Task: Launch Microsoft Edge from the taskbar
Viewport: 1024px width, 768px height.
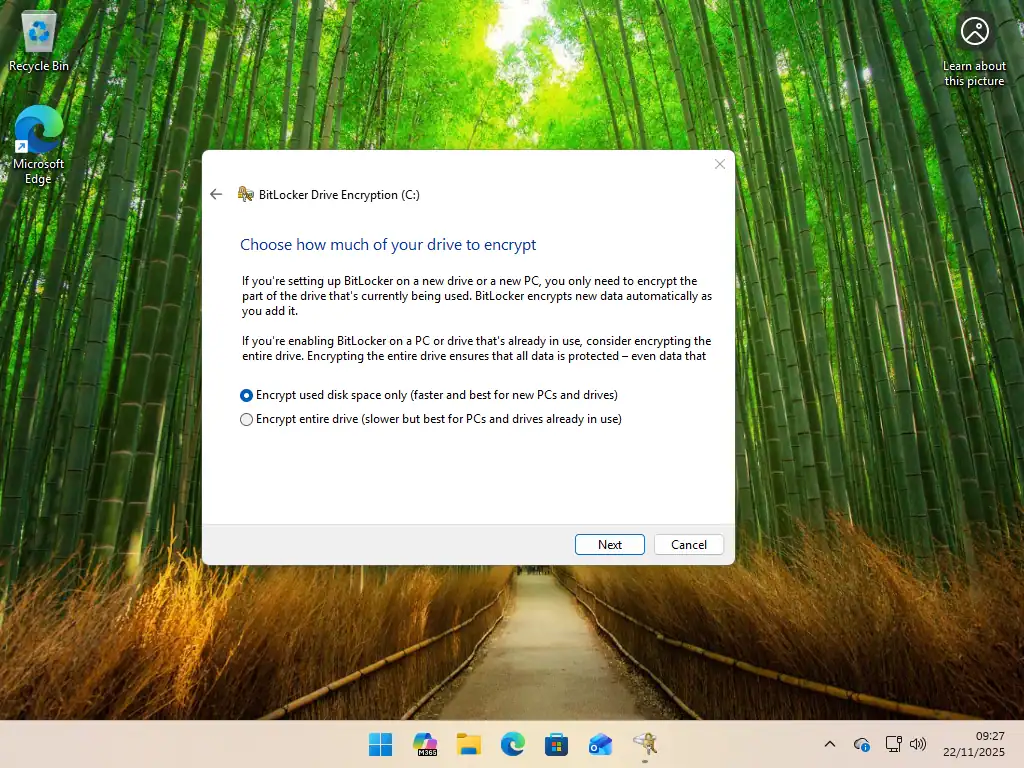Action: 513,744
